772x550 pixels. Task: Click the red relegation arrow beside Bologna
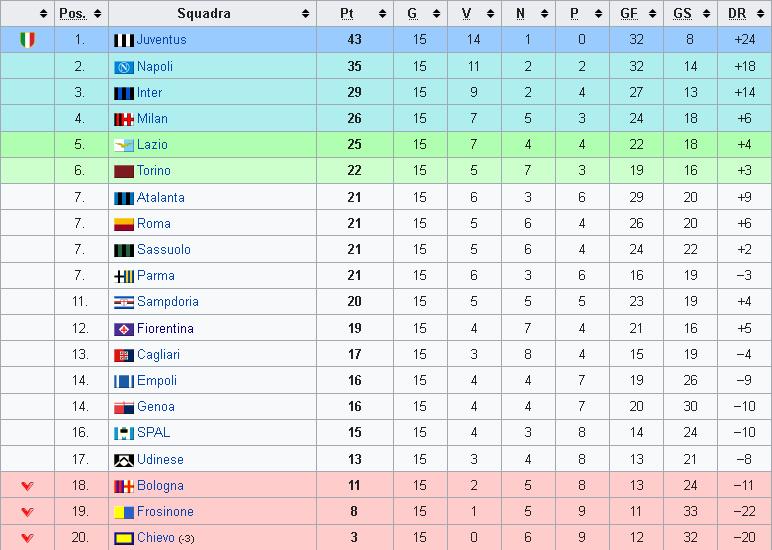(28, 486)
